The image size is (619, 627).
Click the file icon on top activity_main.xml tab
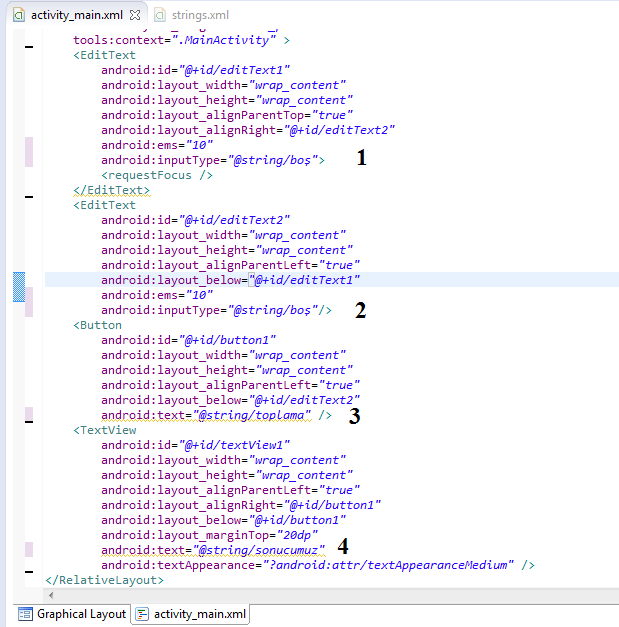click(x=18, y=15)
